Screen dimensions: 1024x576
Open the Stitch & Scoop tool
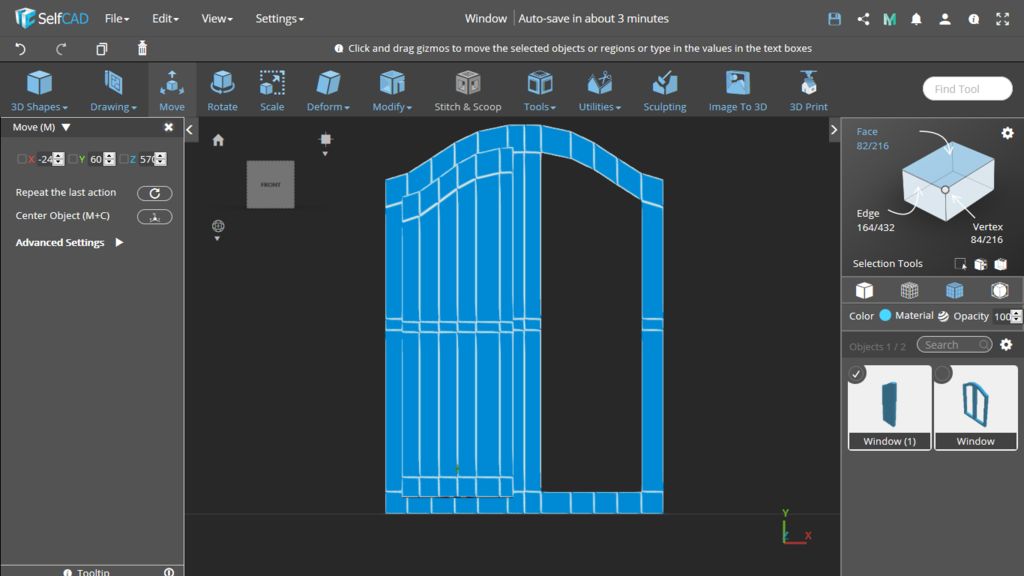coord(467,90)
